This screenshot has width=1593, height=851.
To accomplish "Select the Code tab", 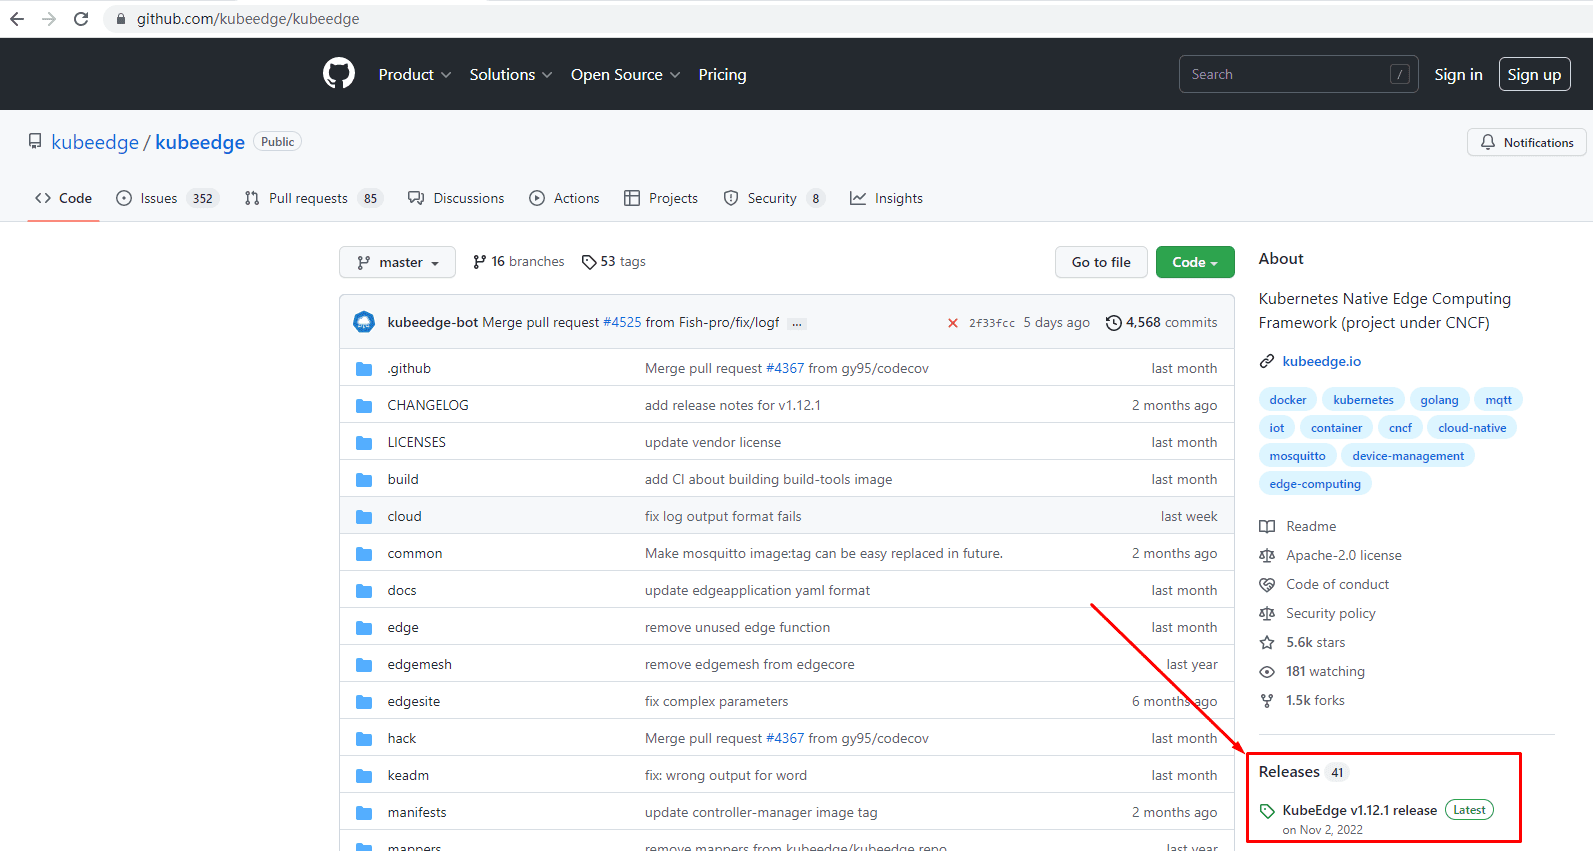I will (x=63, y=198).
